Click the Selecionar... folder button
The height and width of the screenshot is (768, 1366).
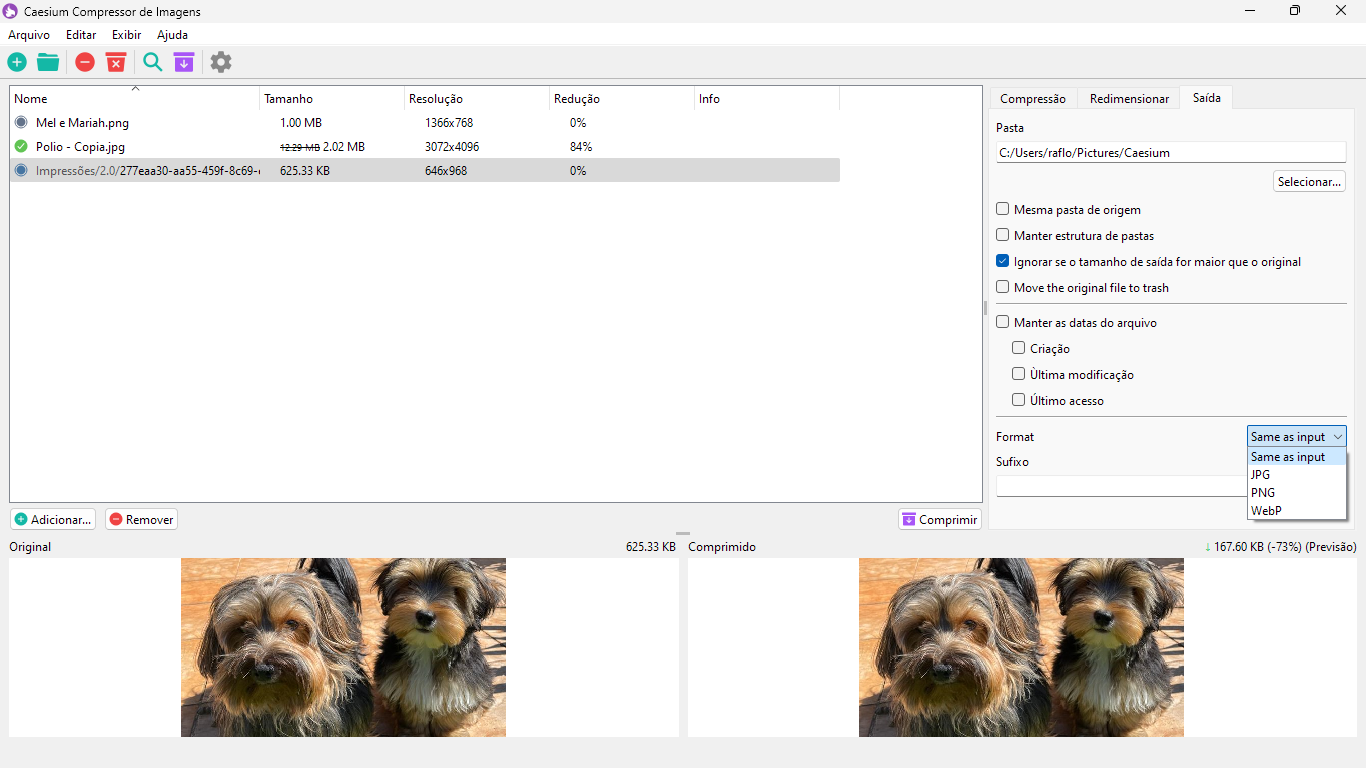coord(1309,182)
